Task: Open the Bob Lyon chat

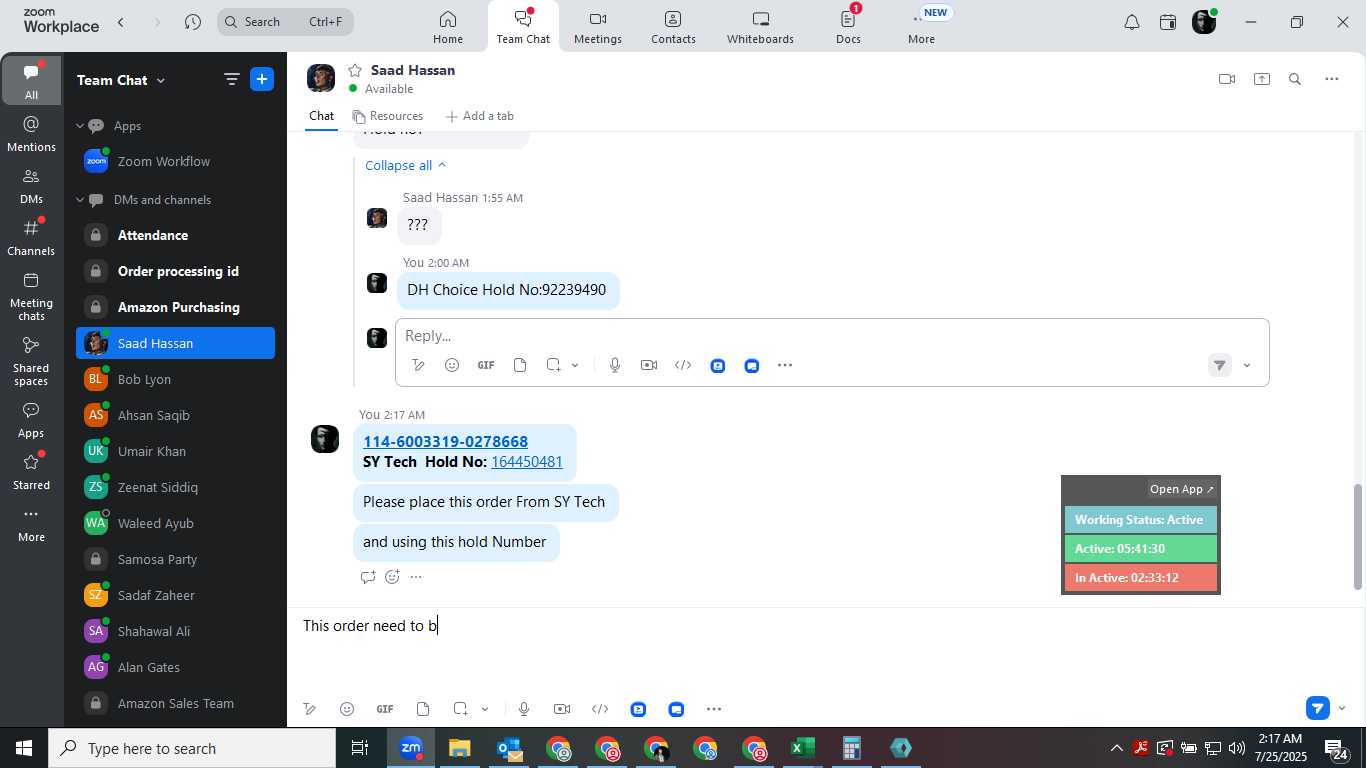Action: [x=175, y=379]
